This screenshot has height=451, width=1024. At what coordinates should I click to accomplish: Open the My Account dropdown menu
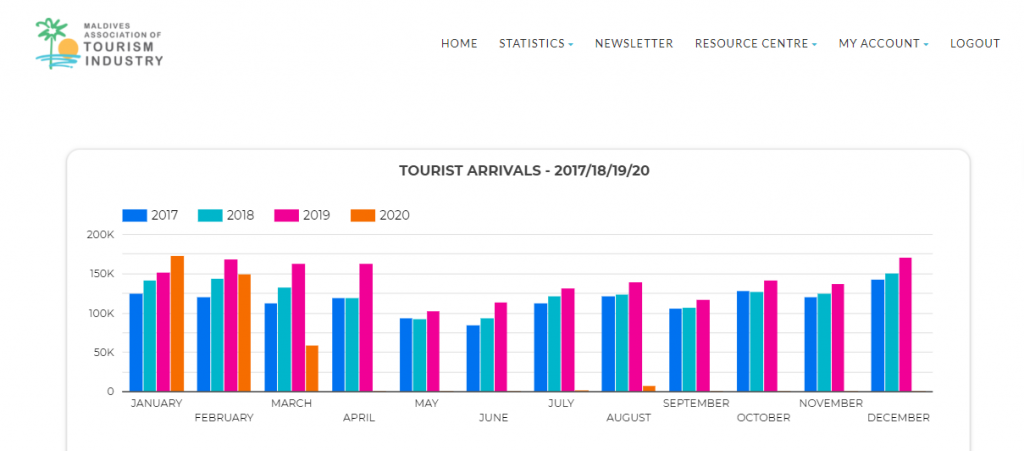pyautogui.click(x=884, y=44)
